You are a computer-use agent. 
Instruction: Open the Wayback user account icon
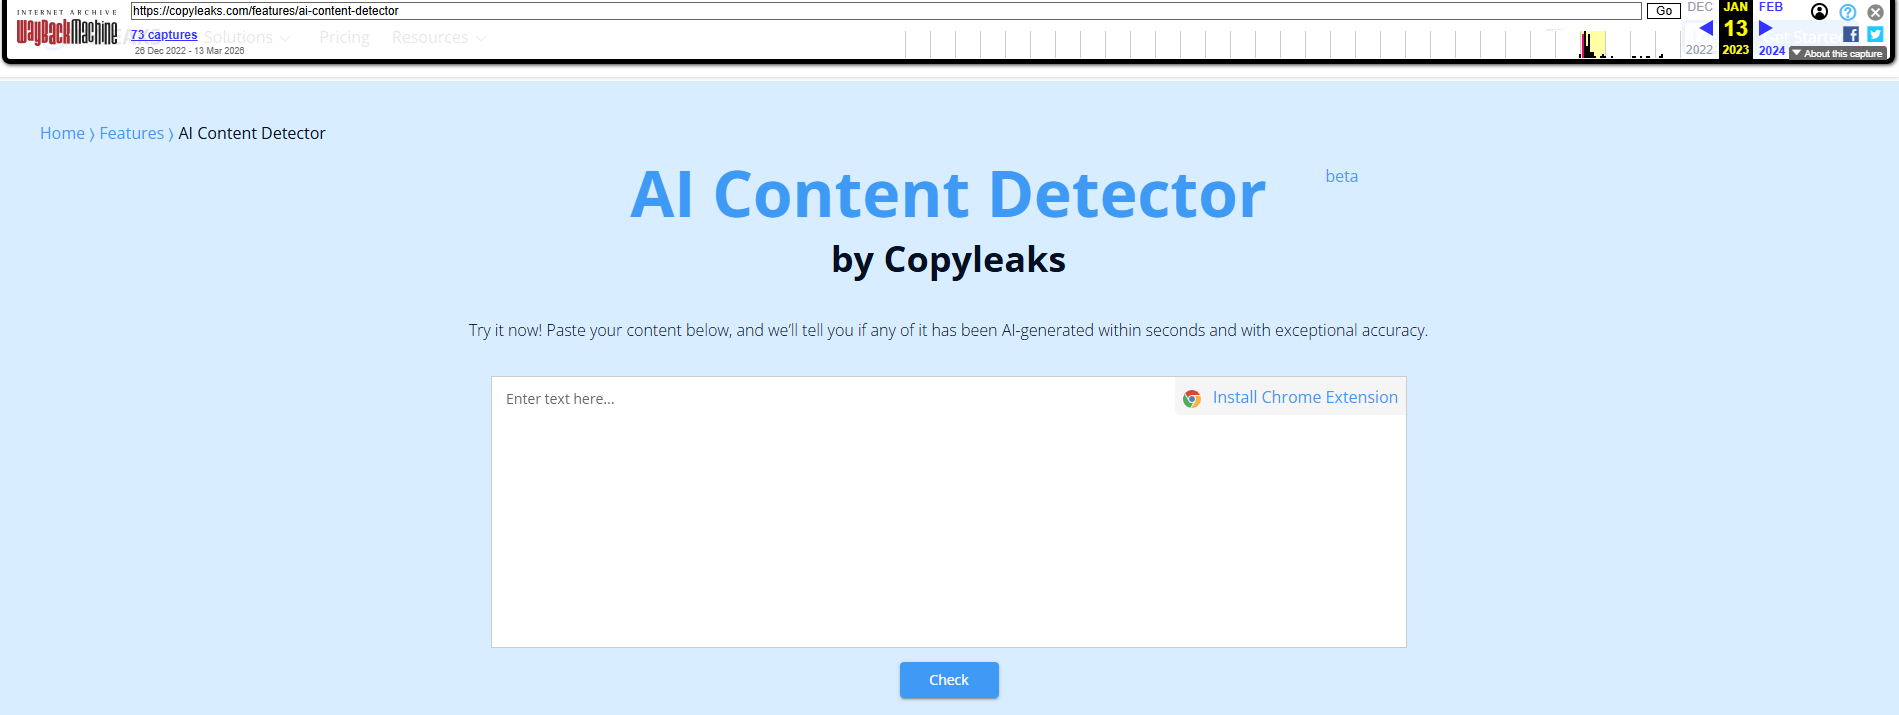pyautogui.click(x=1820, y=12)
